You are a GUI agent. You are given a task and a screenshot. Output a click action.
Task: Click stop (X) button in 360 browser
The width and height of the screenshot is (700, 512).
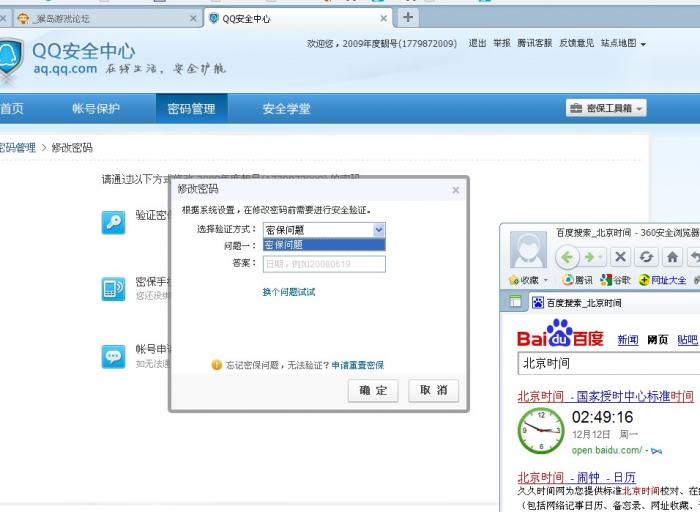point(620,257)
